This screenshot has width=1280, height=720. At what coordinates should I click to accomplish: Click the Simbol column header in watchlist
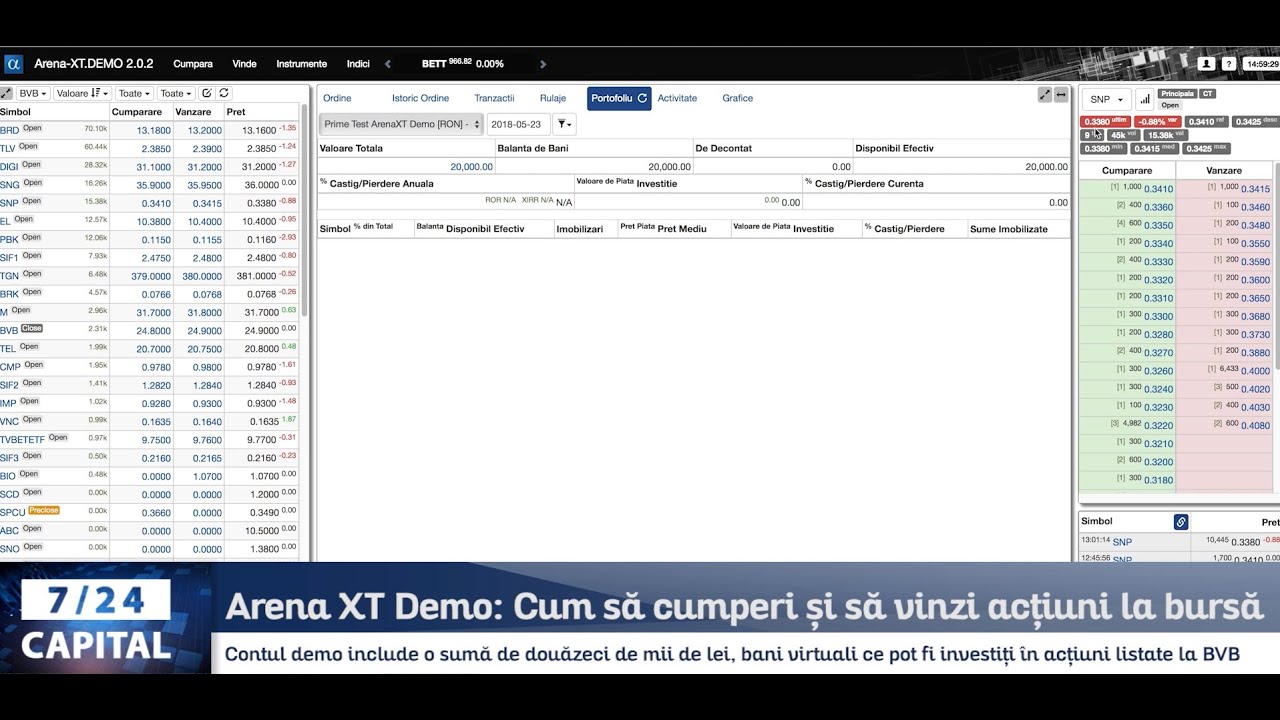[x=15, y=112]
